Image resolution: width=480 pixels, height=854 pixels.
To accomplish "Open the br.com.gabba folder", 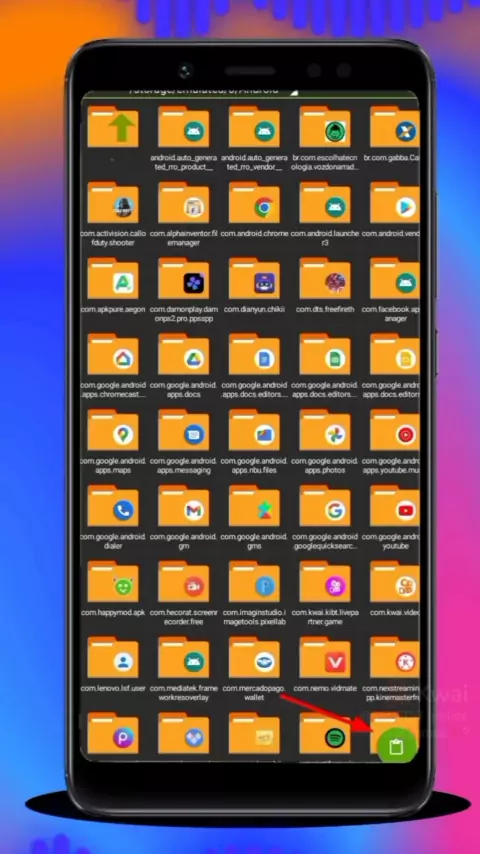I will (x=394, y=127).
